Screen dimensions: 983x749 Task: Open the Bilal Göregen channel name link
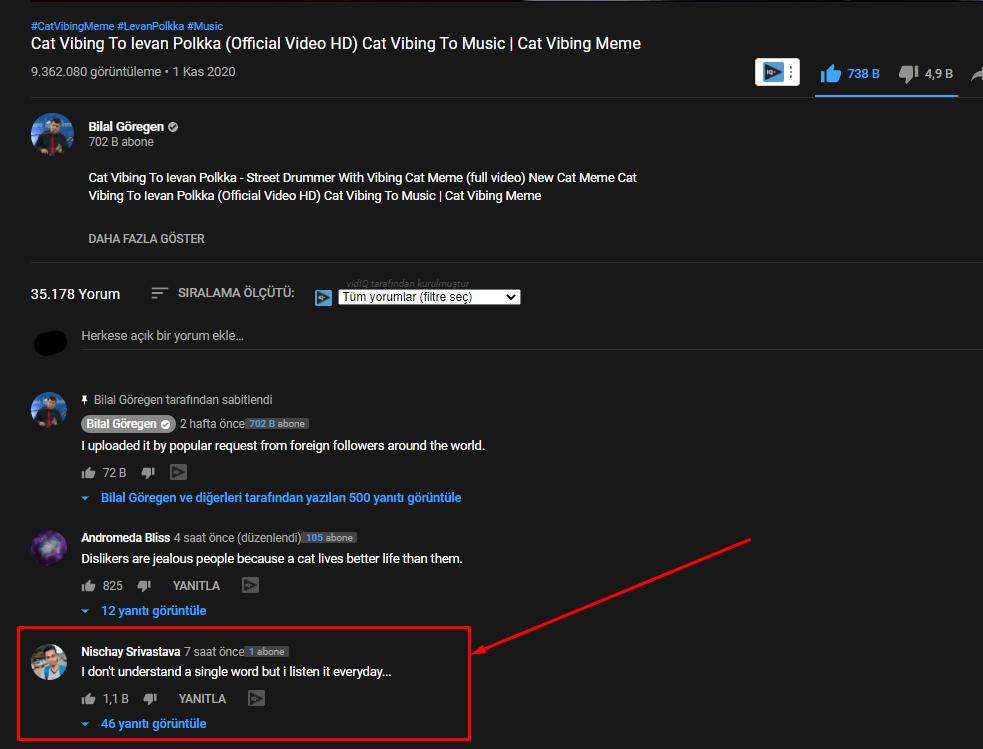click(x=126, y=127)
